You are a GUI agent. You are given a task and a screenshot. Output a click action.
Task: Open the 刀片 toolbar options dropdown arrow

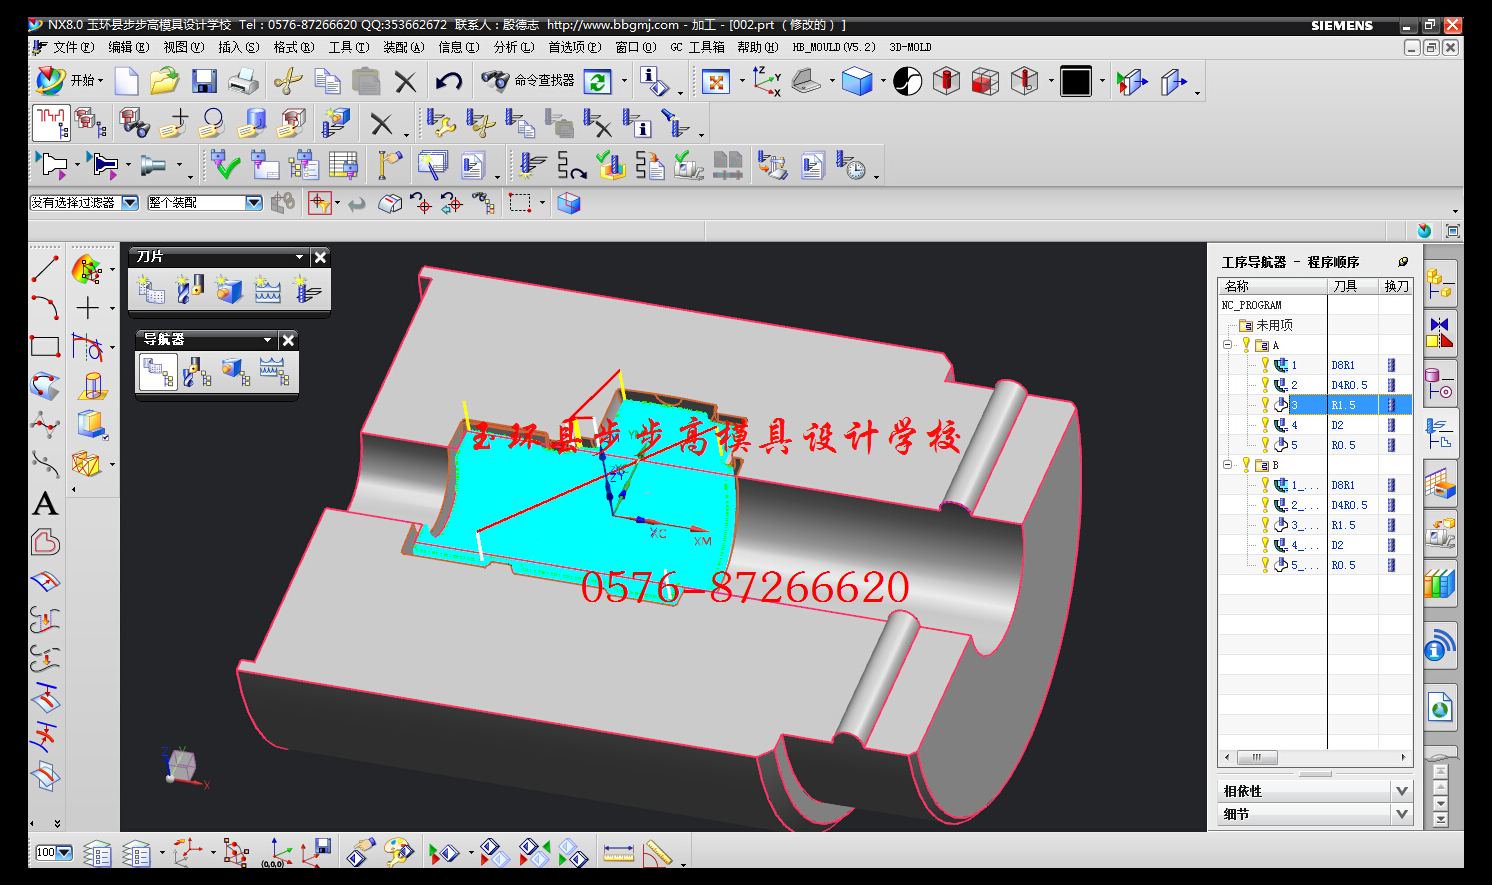click(x=299, y=257)
